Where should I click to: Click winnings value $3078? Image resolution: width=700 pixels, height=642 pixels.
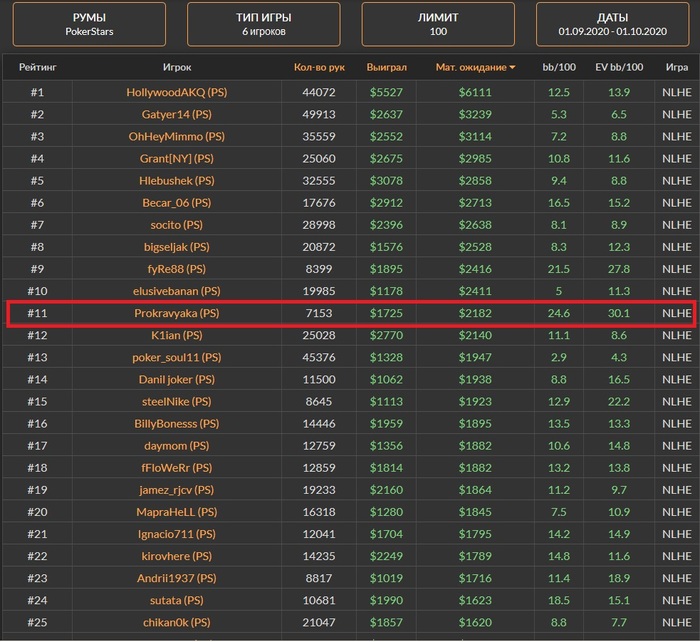point(386,181)
